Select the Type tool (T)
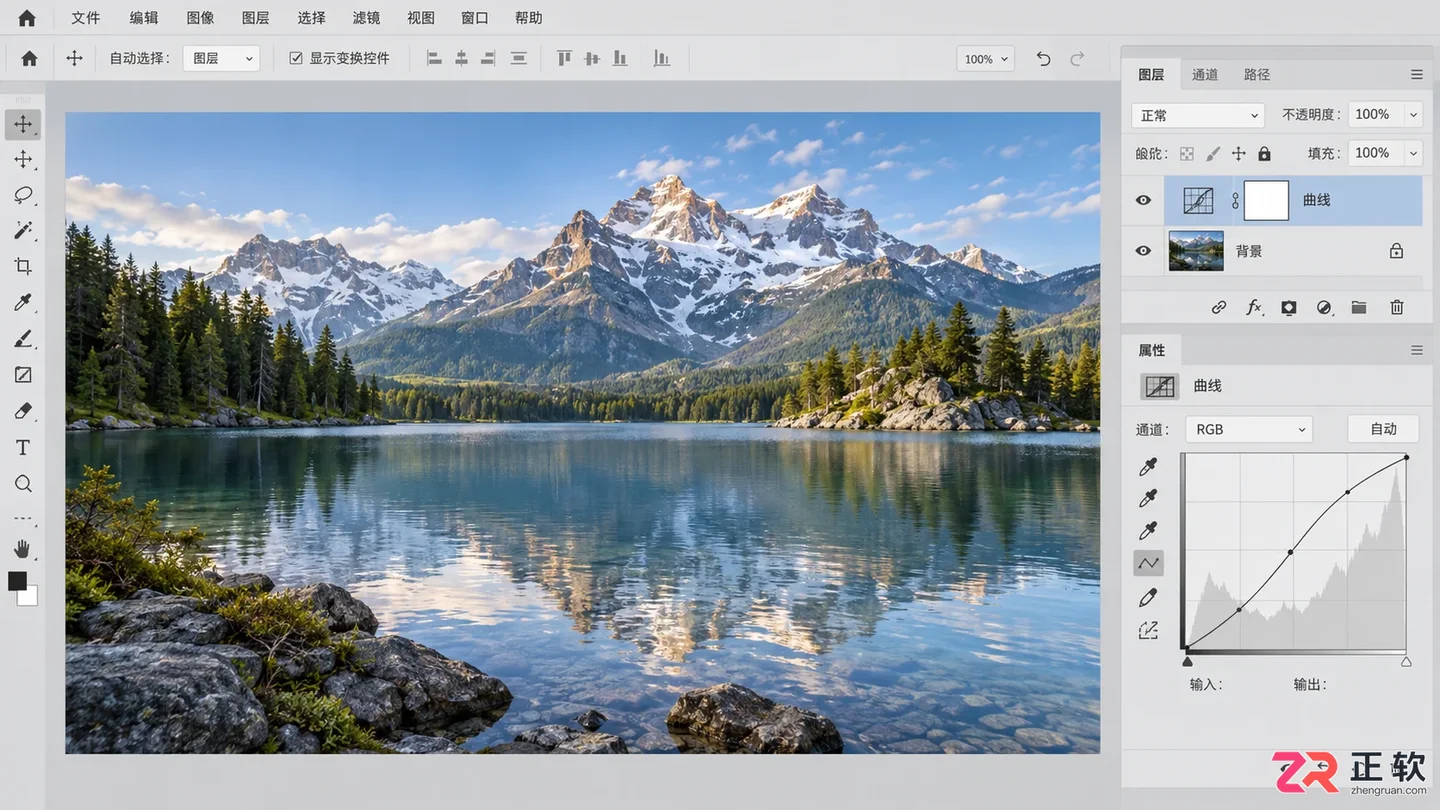Viewport: 1440px width, 810px height. tap(23, 447)
